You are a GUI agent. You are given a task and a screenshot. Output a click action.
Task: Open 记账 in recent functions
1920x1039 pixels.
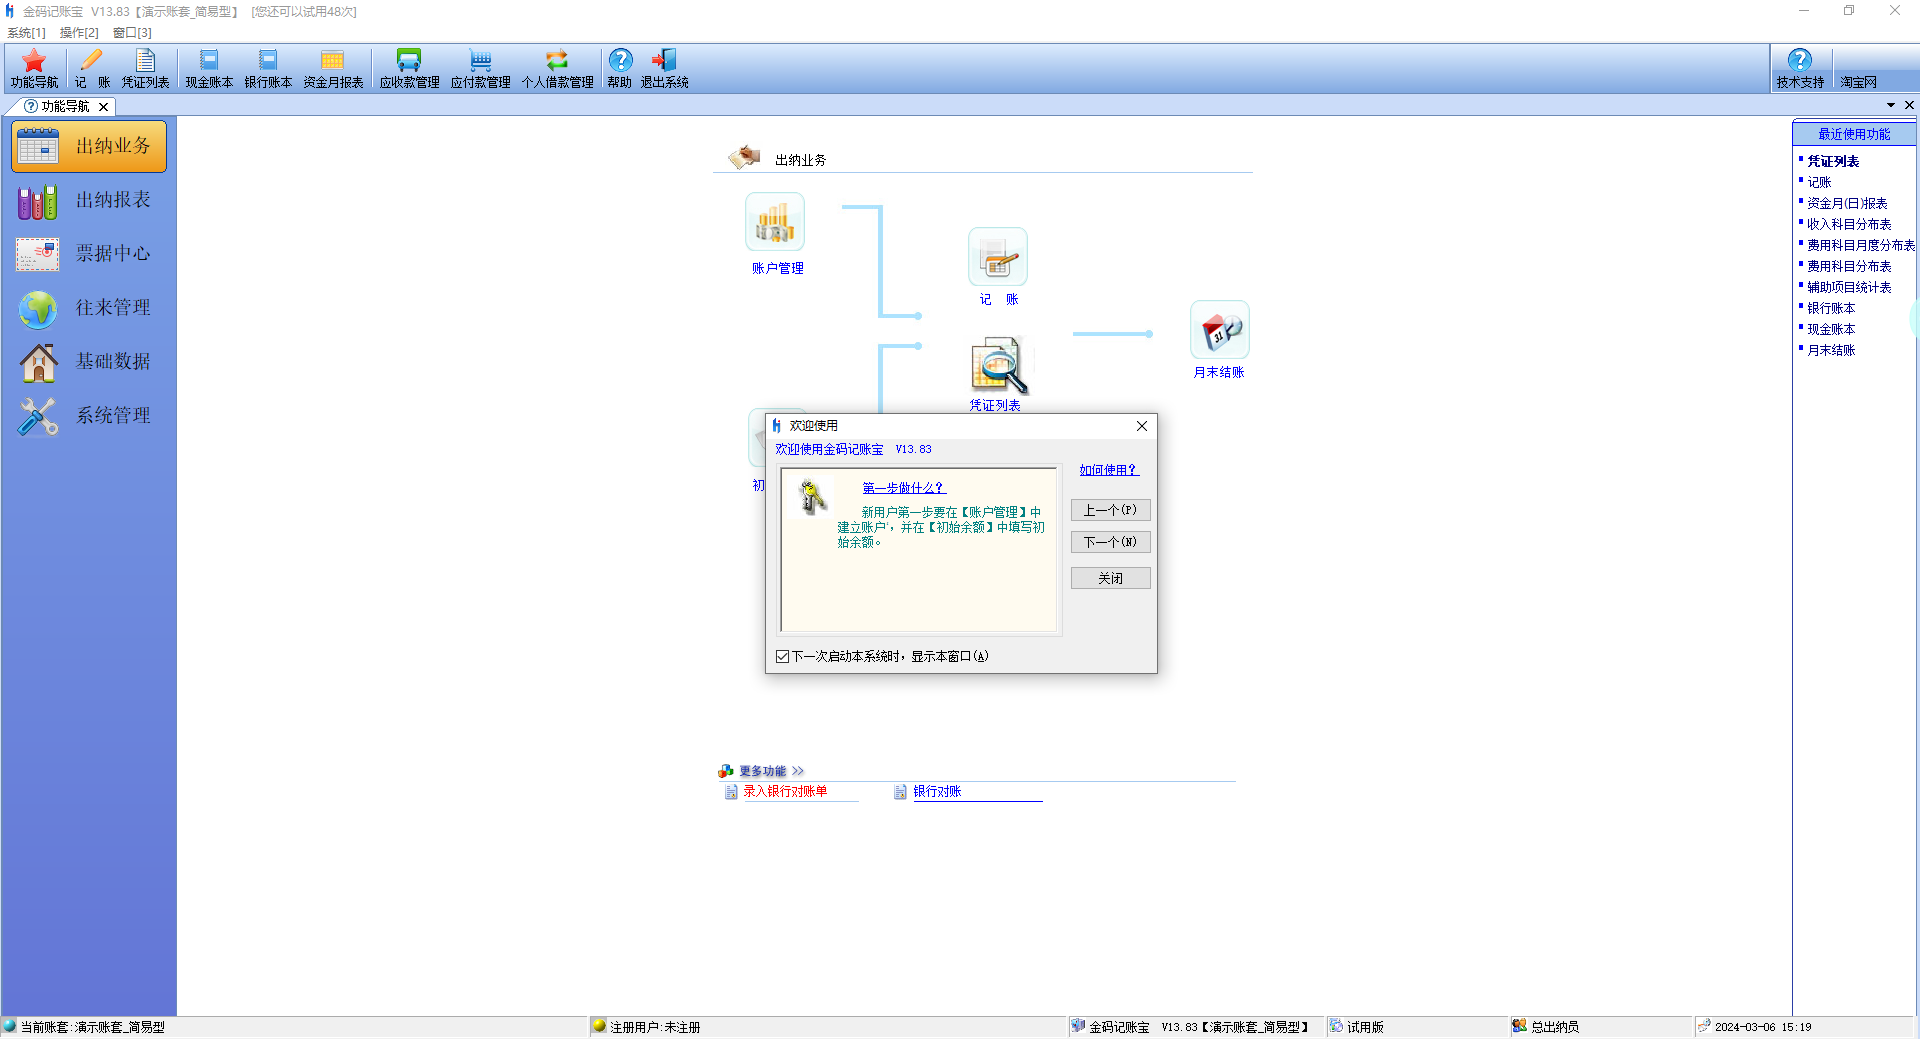(x=1819, y=182)
